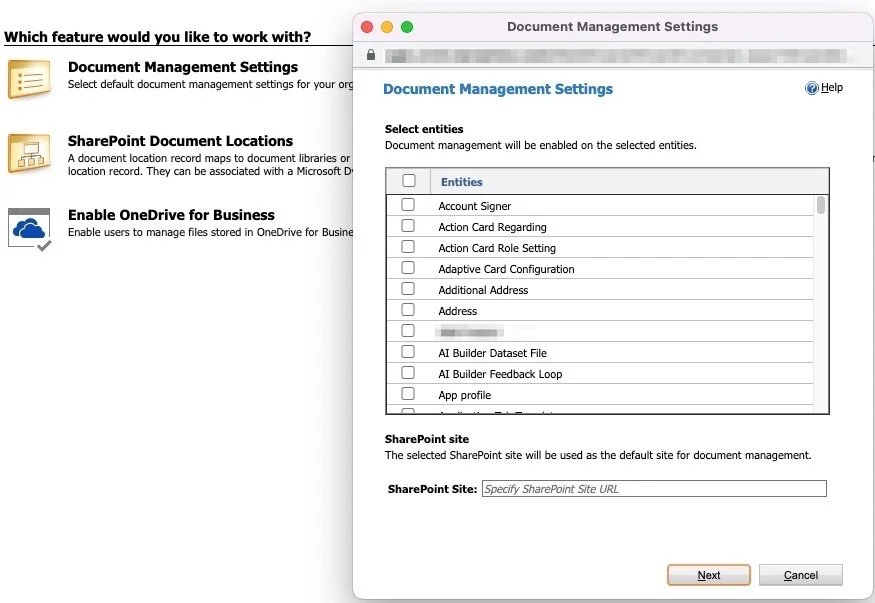Click Document Management Settings heading link
Image resolution: width=875 pixels, height=603 pixels.
182,67
